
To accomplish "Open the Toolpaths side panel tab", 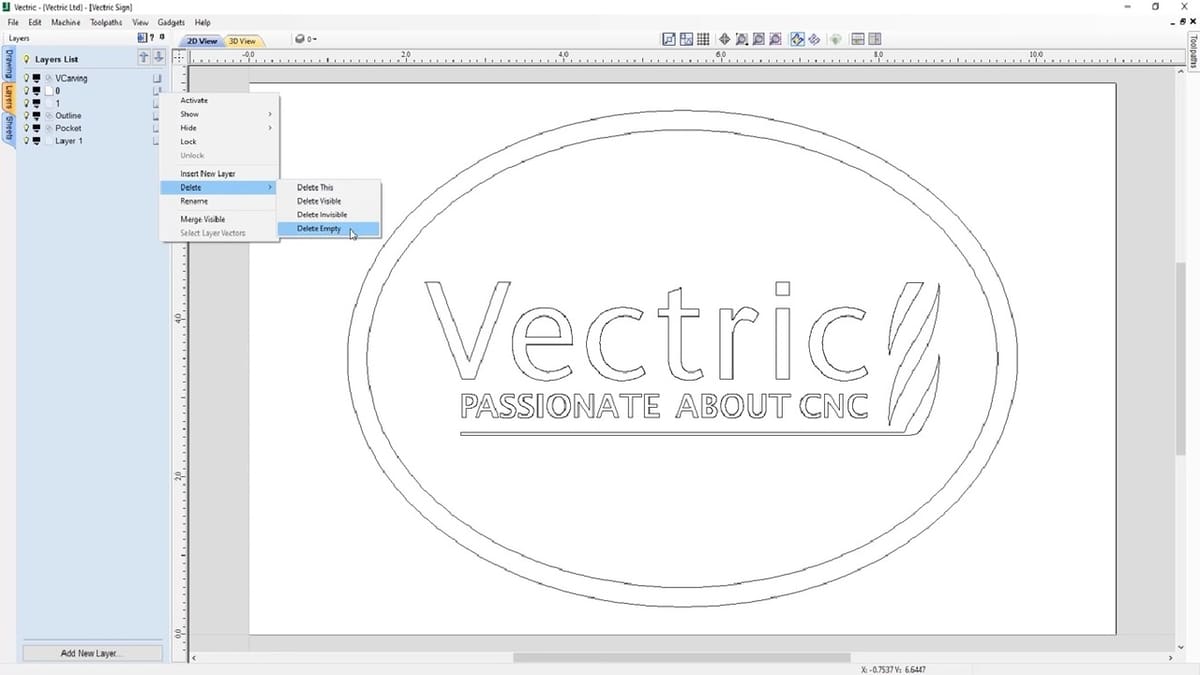I will [x=1192, y=53].
